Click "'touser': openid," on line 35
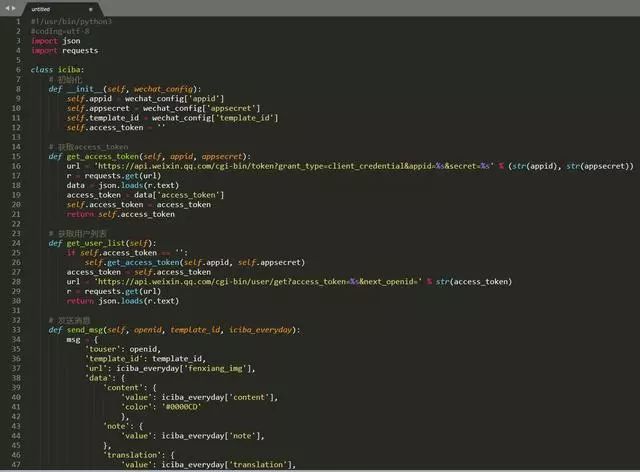640x472 pixels. (x=123, y=349)
